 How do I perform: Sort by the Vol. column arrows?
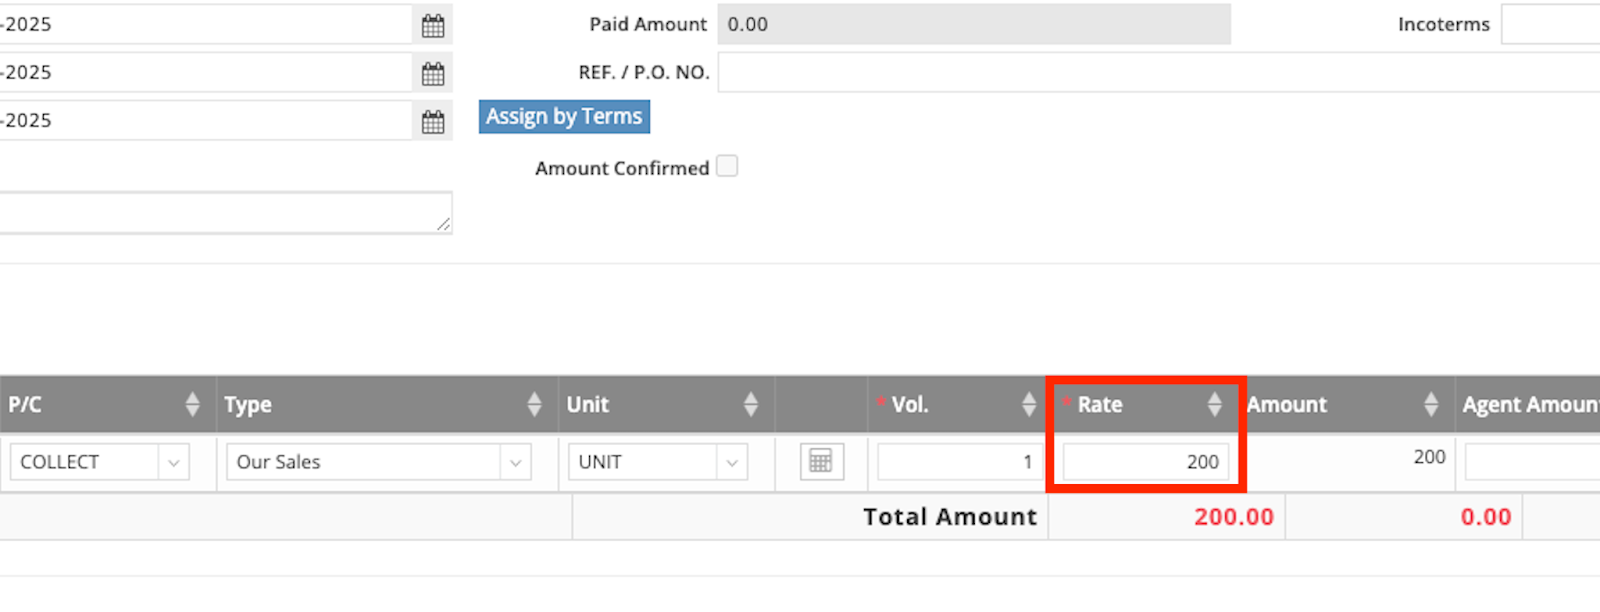pyautogui.click(x=1028, y=404)
